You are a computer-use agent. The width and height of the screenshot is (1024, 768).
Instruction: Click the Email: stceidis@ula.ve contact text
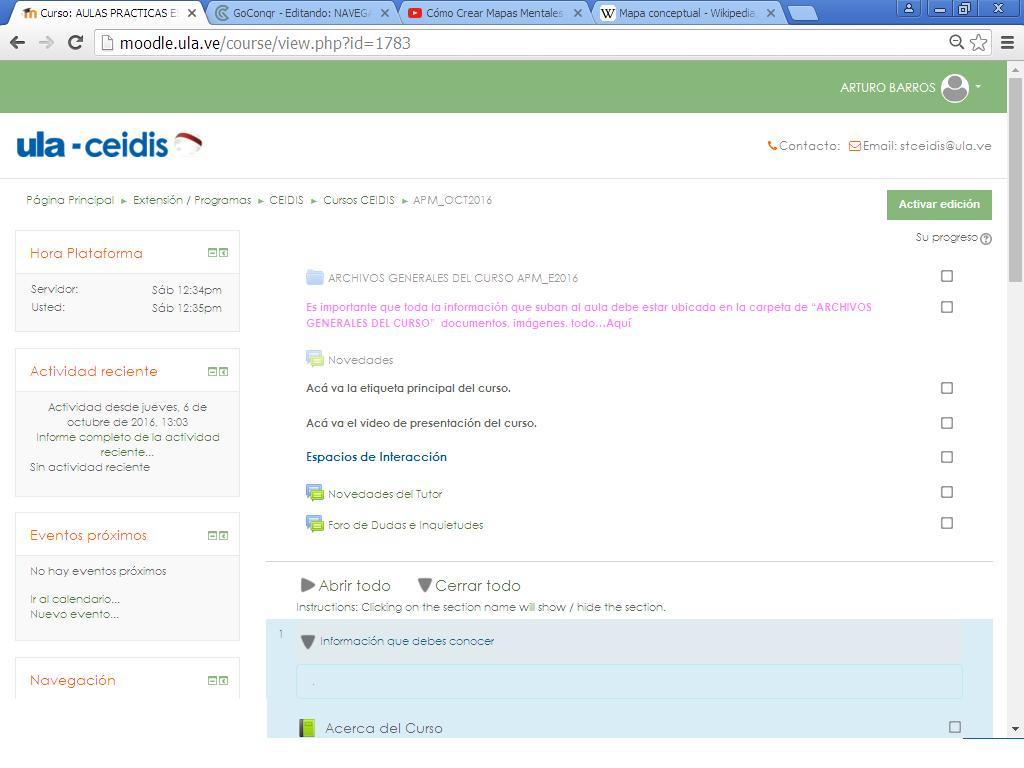(927, 146)
